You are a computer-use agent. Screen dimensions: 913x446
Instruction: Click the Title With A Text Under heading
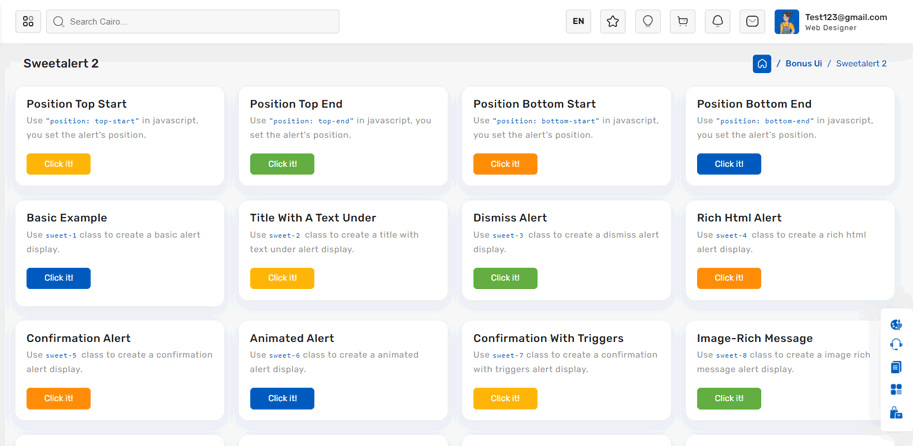pyautogui.click(x=313, y=218)
